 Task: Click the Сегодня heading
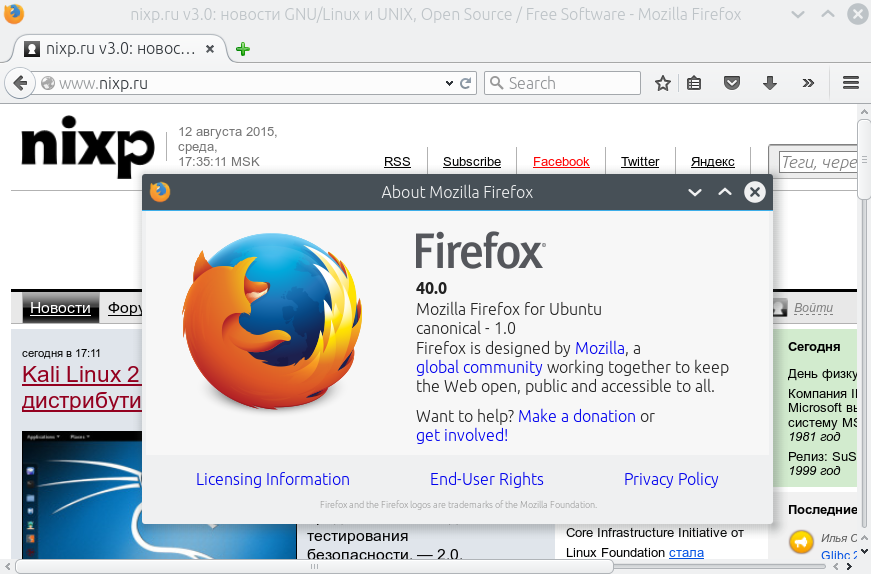814,347
